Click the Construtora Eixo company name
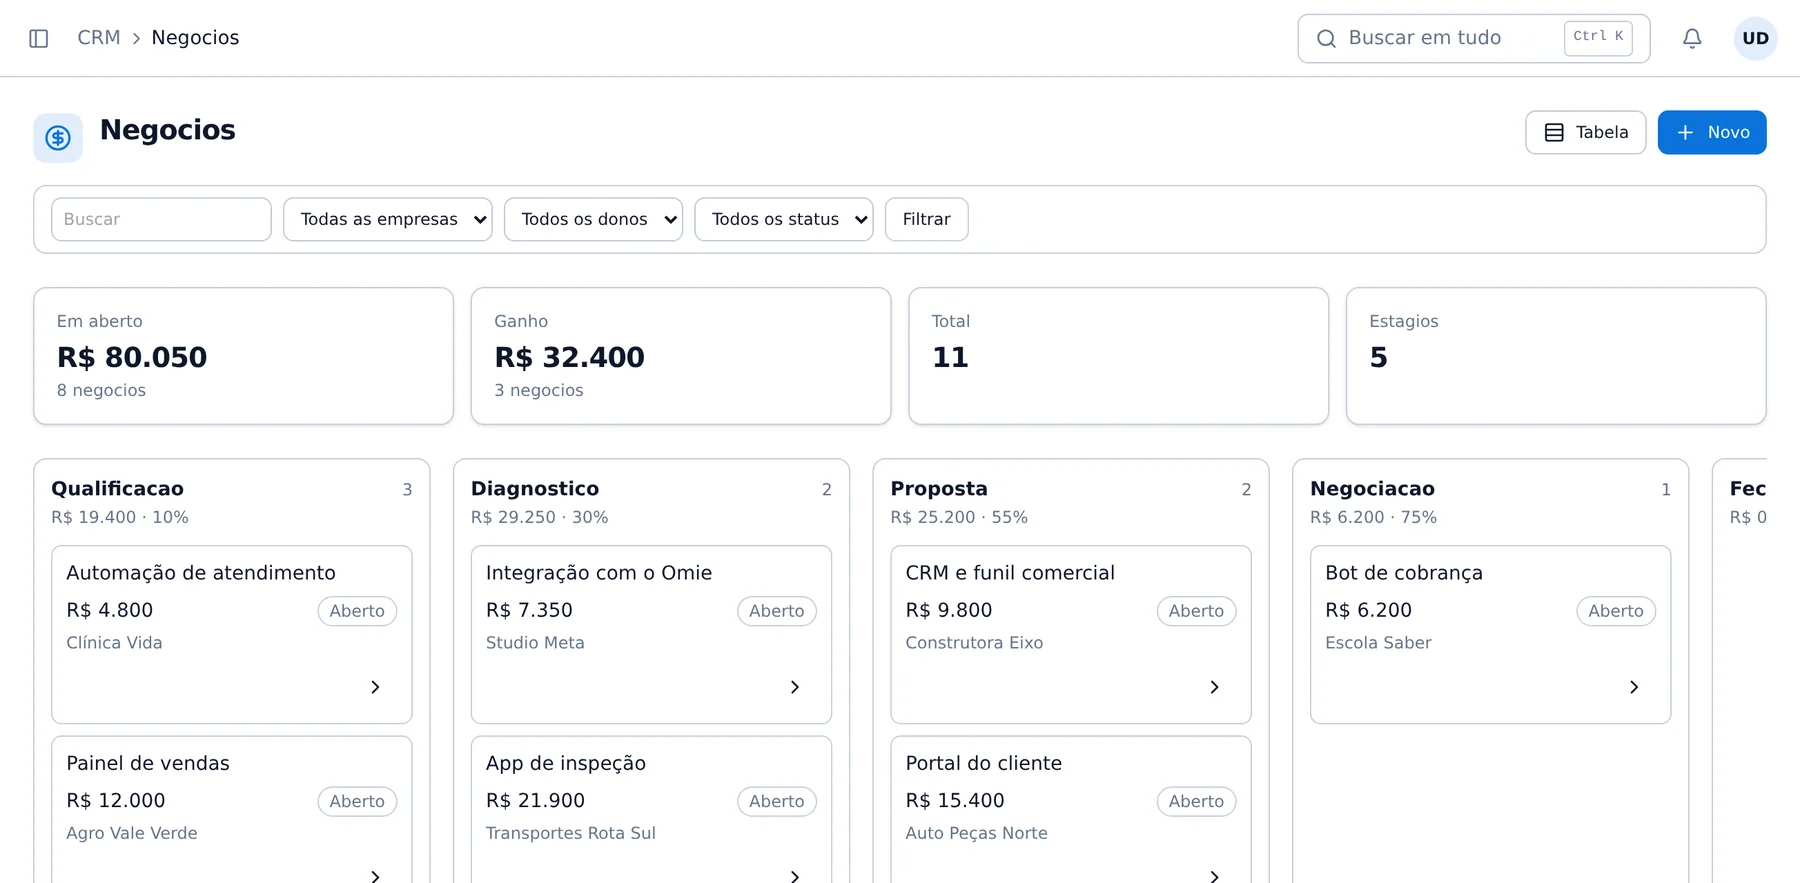The width and height of the screenshot is (1800, 883). click(974, 643)
